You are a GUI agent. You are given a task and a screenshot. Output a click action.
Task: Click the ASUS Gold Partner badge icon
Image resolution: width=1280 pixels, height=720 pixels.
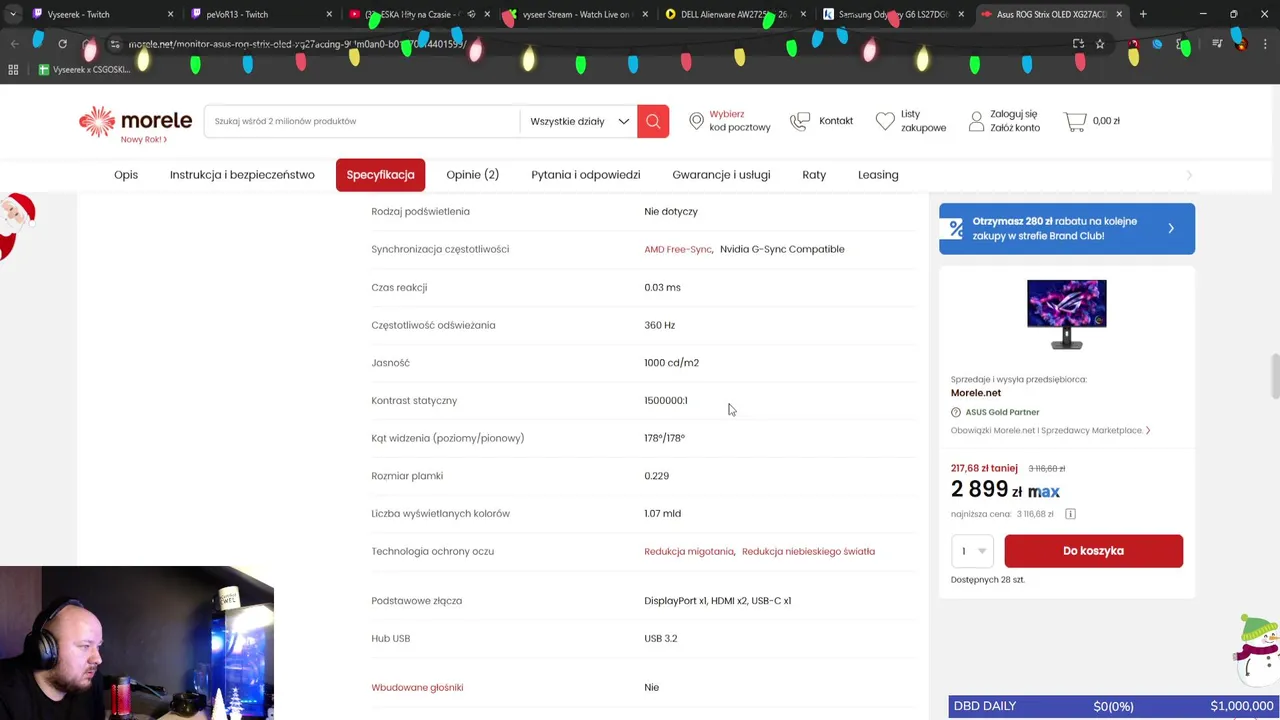pos(956,412)
